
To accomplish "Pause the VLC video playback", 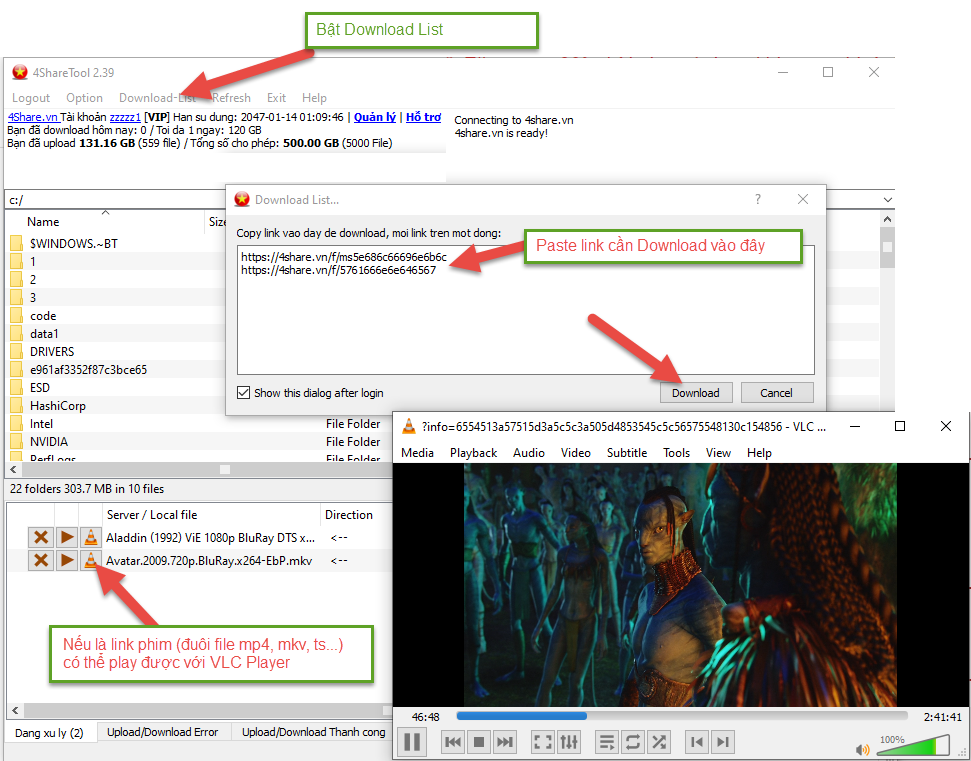I will [x=411, y=742].
